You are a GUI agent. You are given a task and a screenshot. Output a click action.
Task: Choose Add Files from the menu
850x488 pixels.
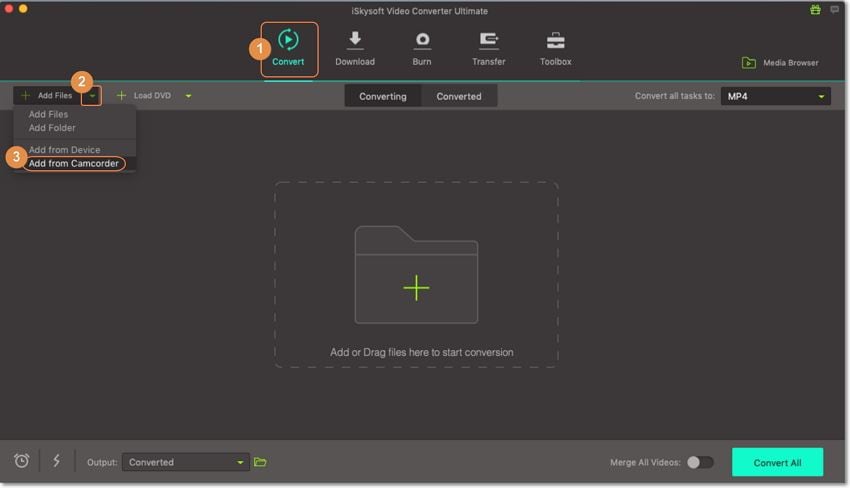48,114
